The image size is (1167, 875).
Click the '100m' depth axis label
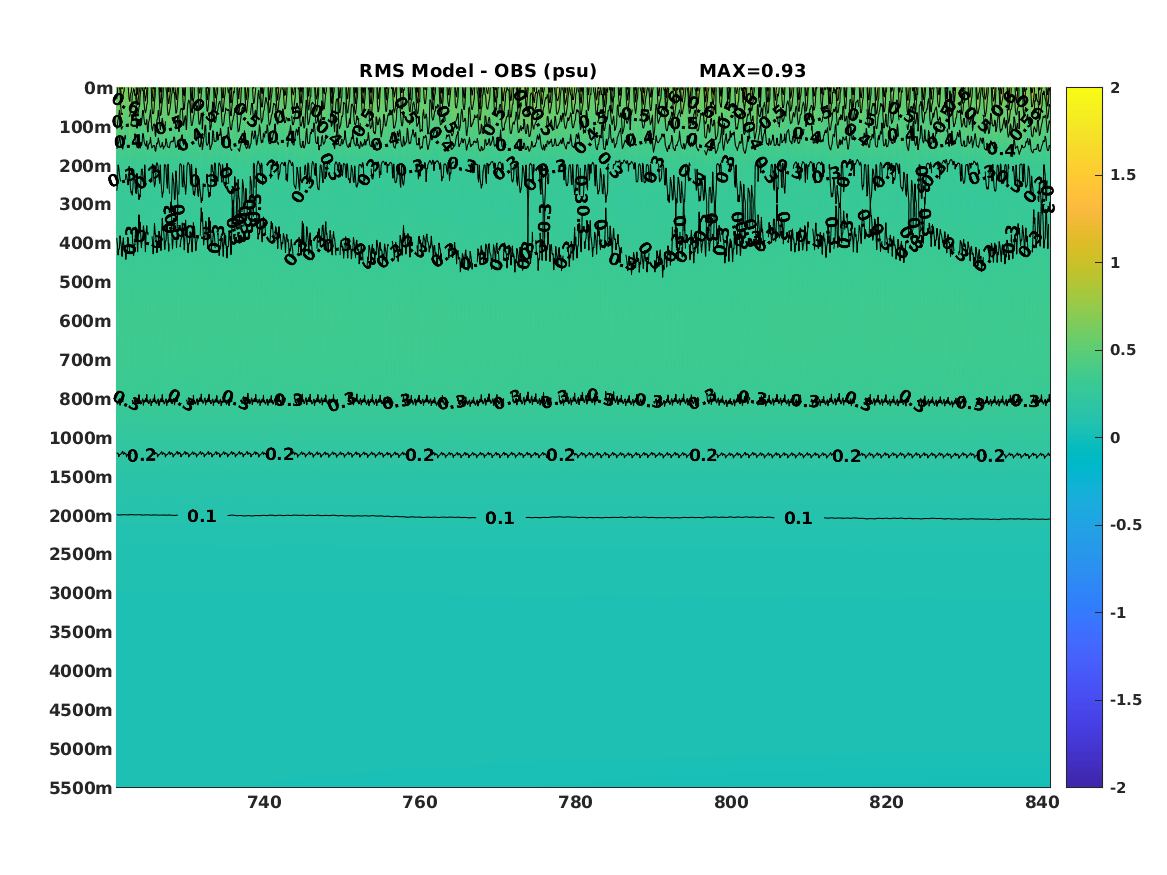click(x=86, y=127)
